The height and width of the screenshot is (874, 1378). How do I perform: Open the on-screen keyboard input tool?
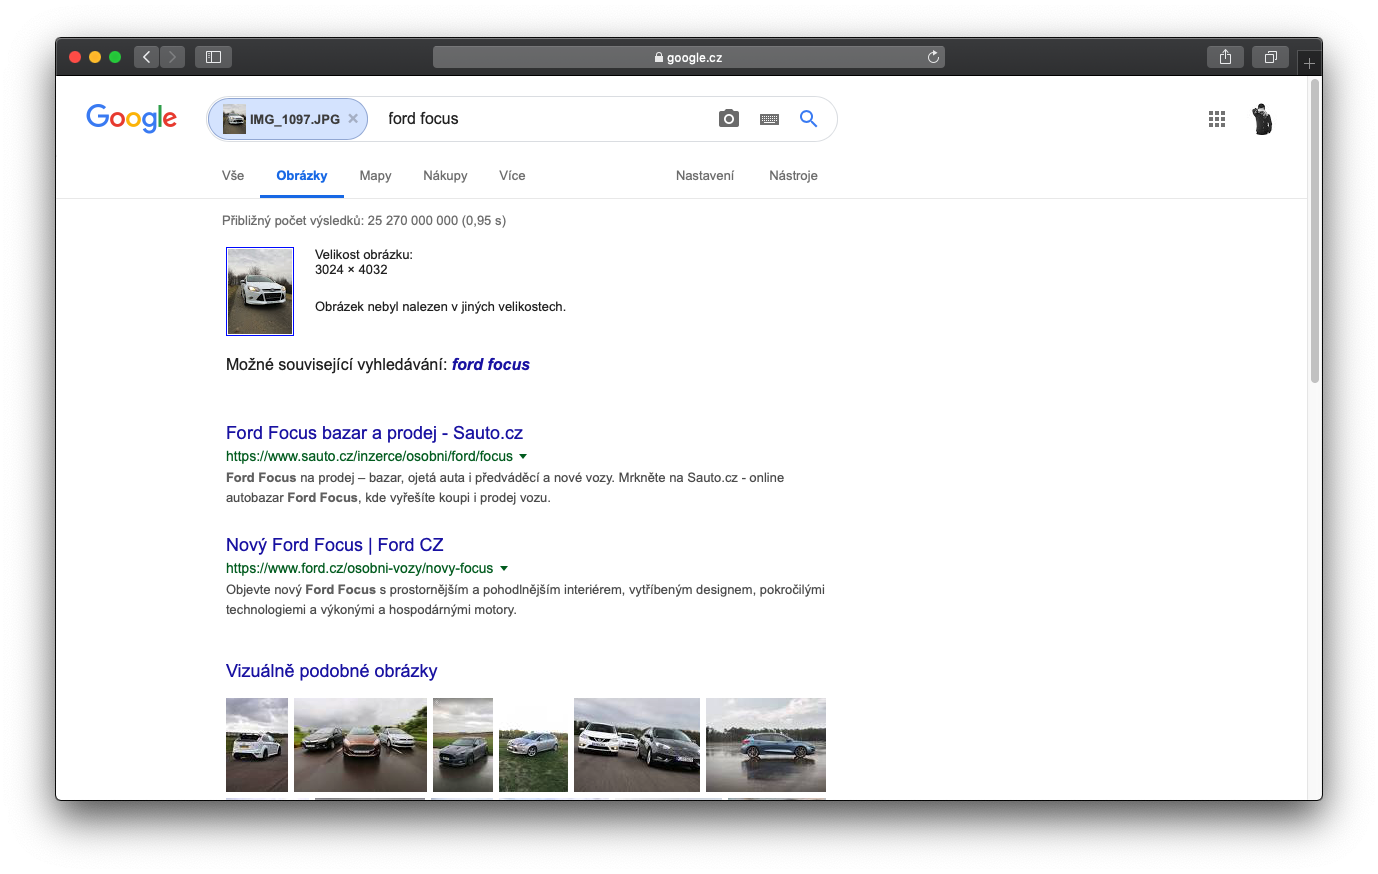(x=769, y=119)
